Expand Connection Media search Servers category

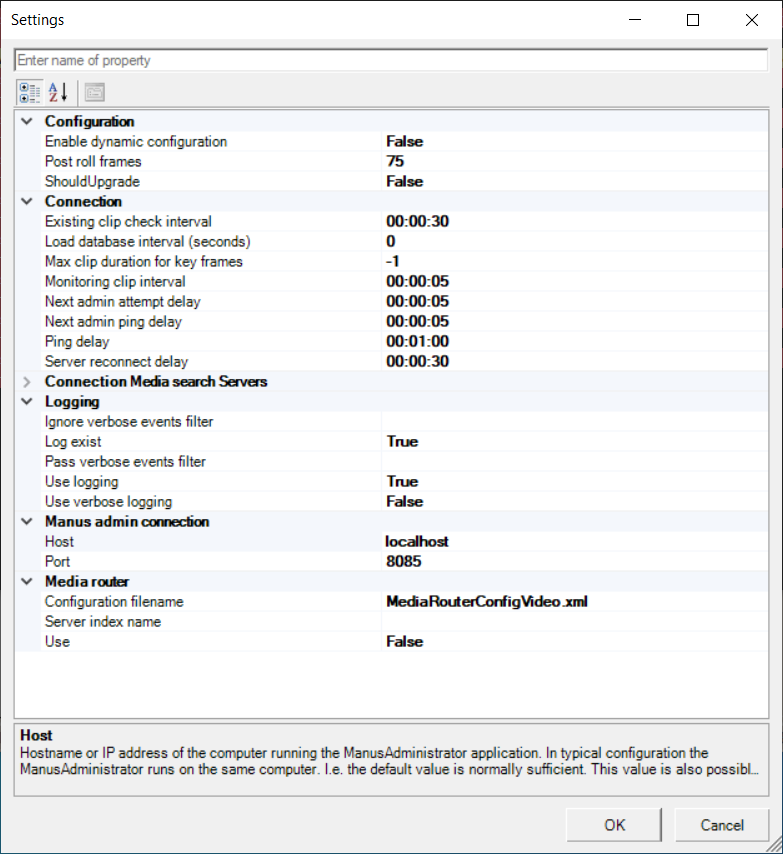(x=26, y=382)
